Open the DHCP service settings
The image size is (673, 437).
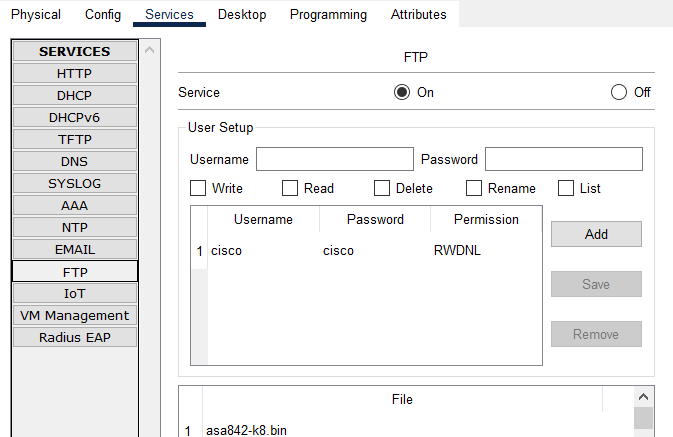coord(75,96)
